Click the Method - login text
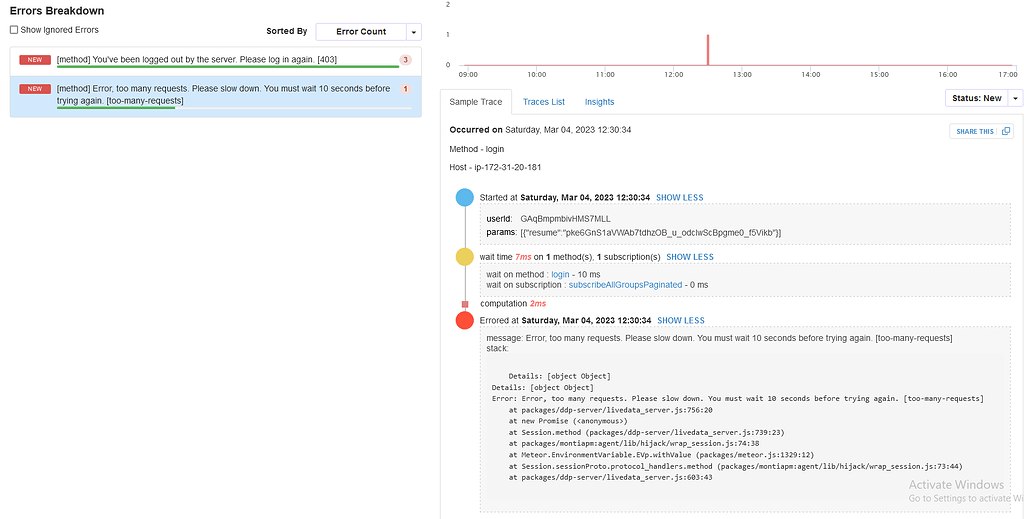 [477, 149]
